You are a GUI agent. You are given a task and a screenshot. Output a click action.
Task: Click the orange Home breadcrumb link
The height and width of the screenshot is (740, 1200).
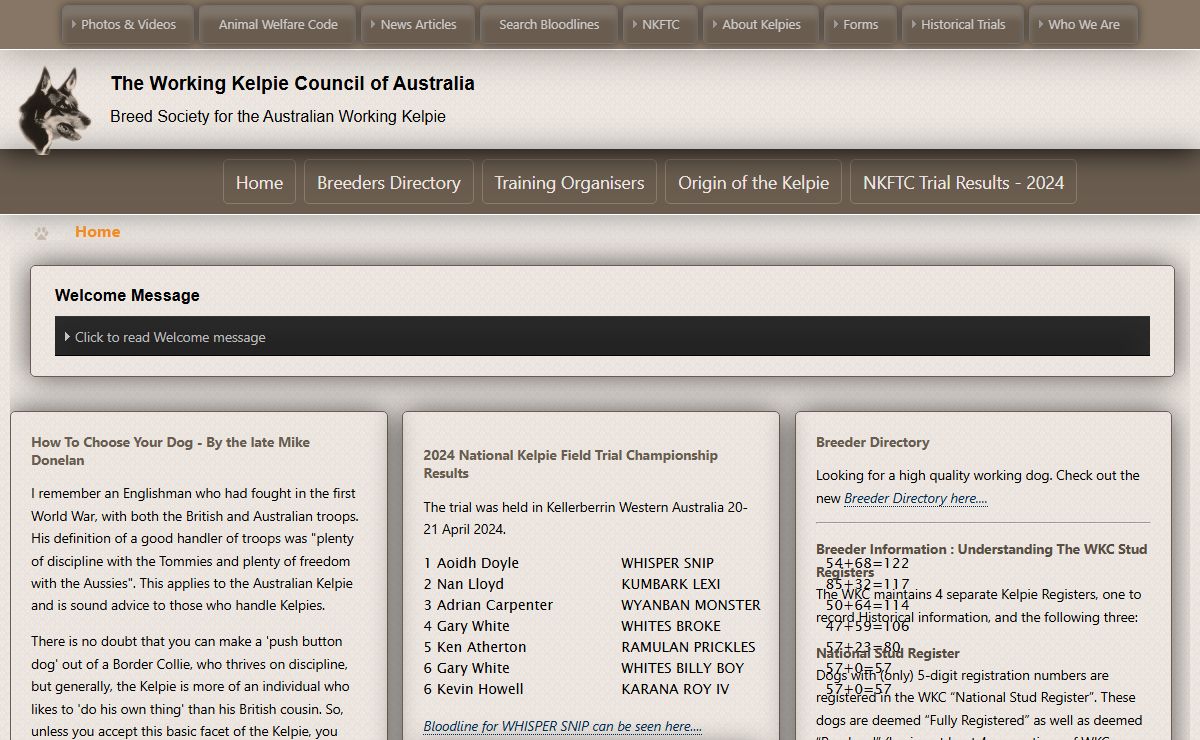point(97,232)
